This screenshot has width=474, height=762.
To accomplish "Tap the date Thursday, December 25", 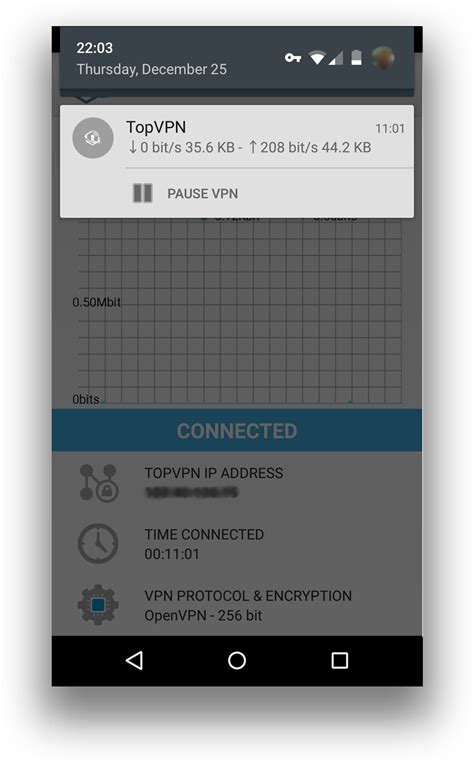I will 152,69.
